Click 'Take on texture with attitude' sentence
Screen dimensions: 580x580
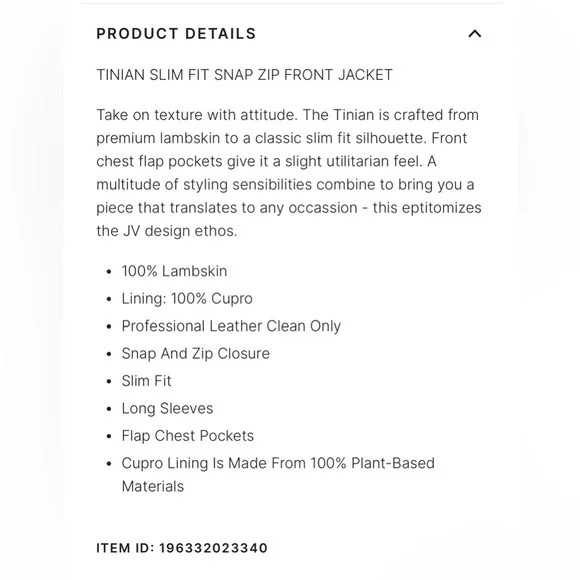(x=197, y=115)
